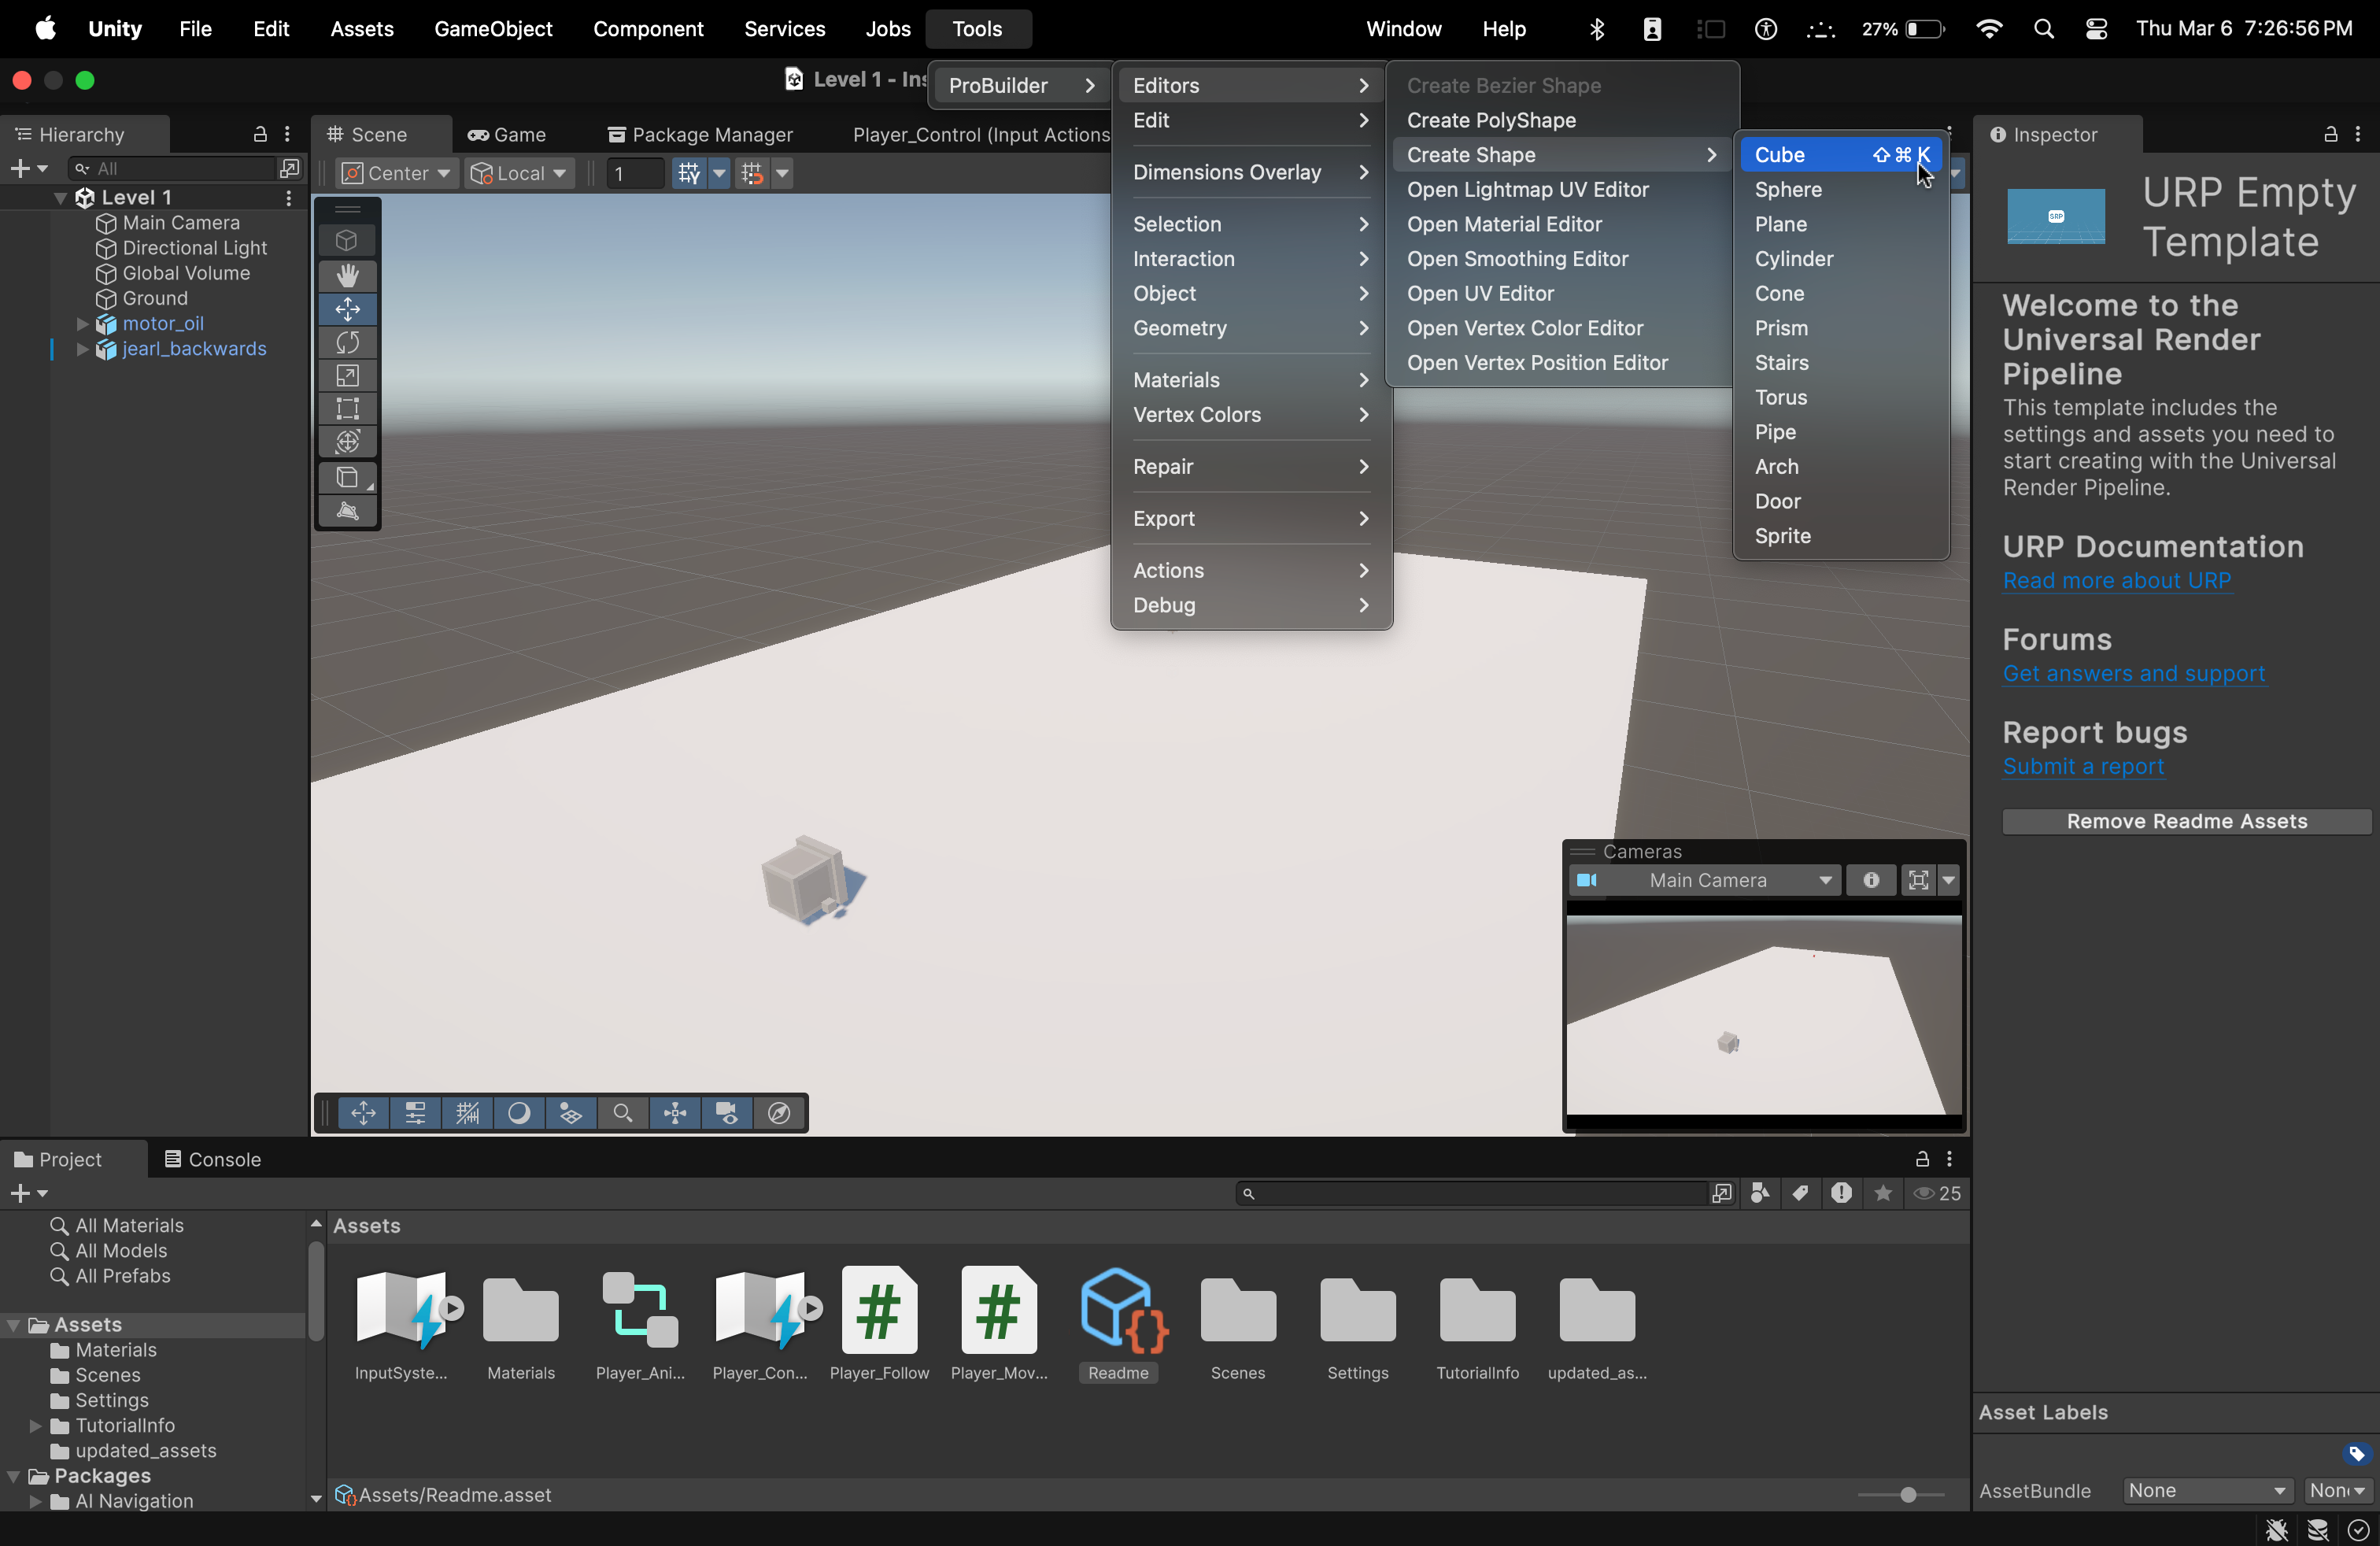
Task: Collapse the Level 1 scene foldout
Action: point(60,198)
